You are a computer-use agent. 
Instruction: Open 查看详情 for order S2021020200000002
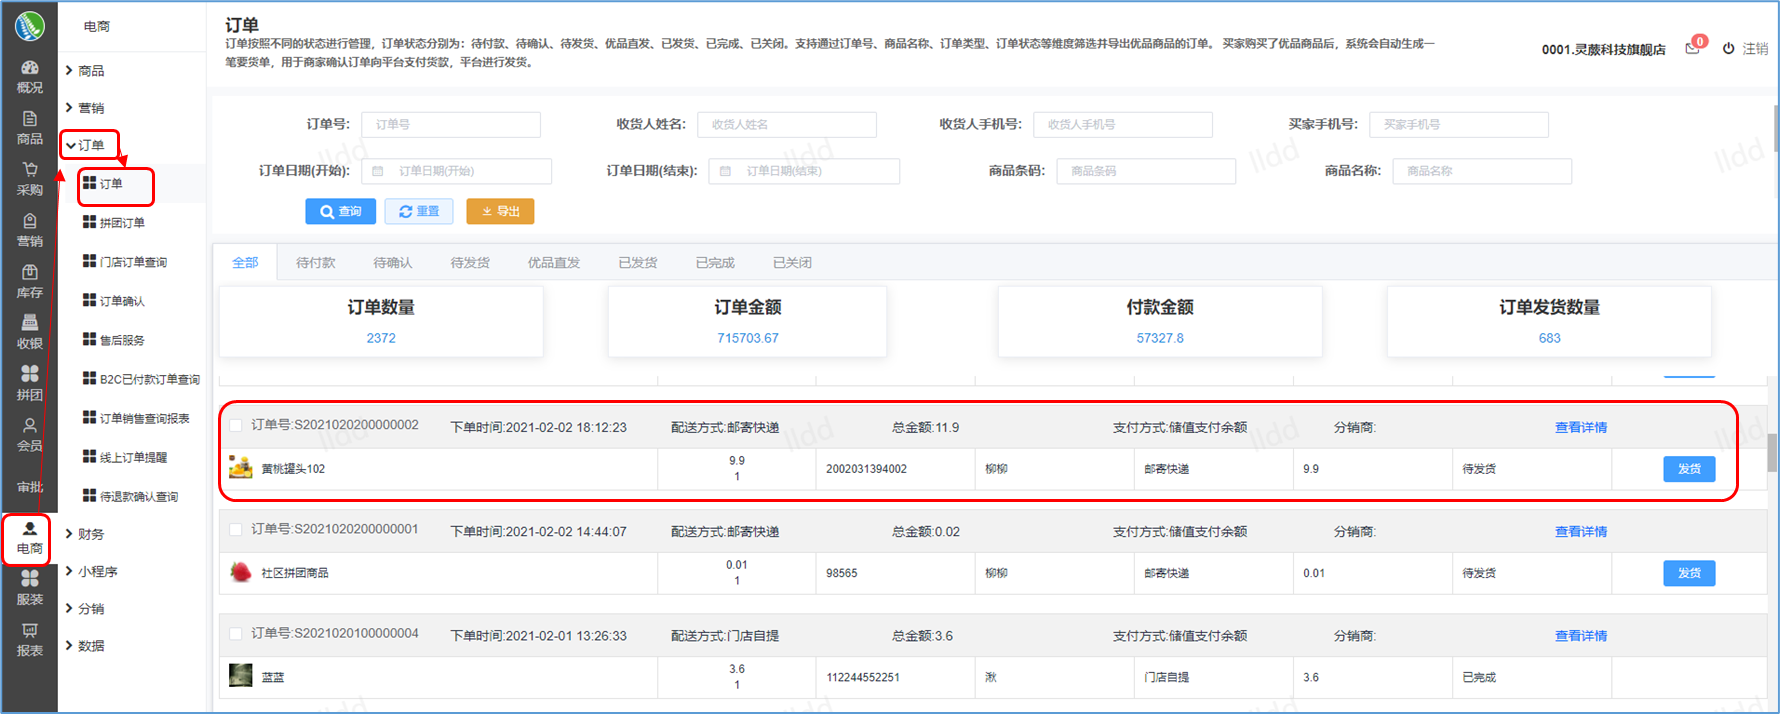click(1580, 428)
